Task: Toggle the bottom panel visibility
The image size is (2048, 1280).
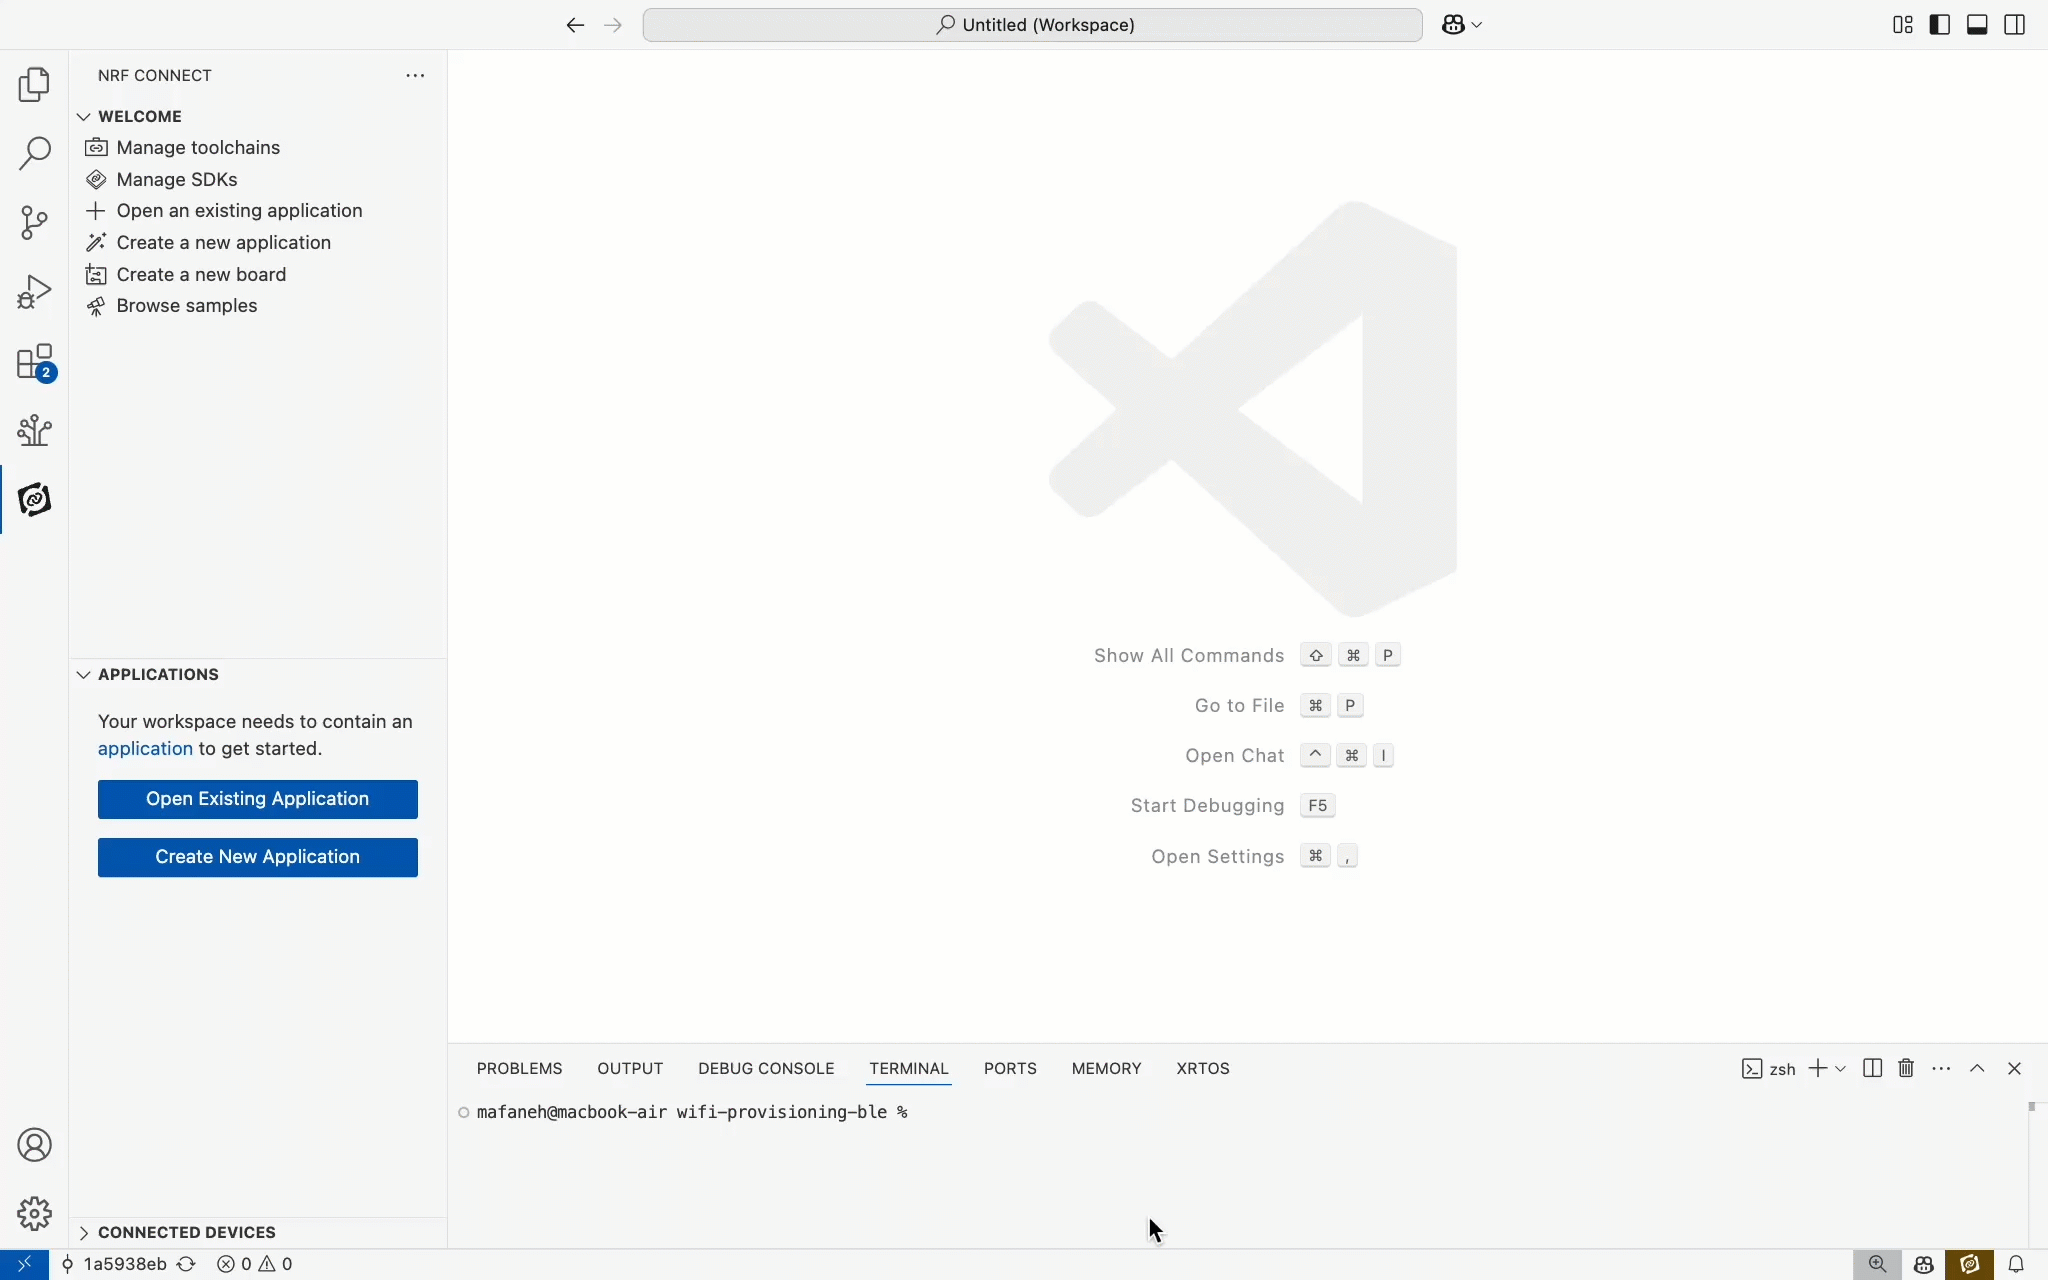Action: point(1977,25)
